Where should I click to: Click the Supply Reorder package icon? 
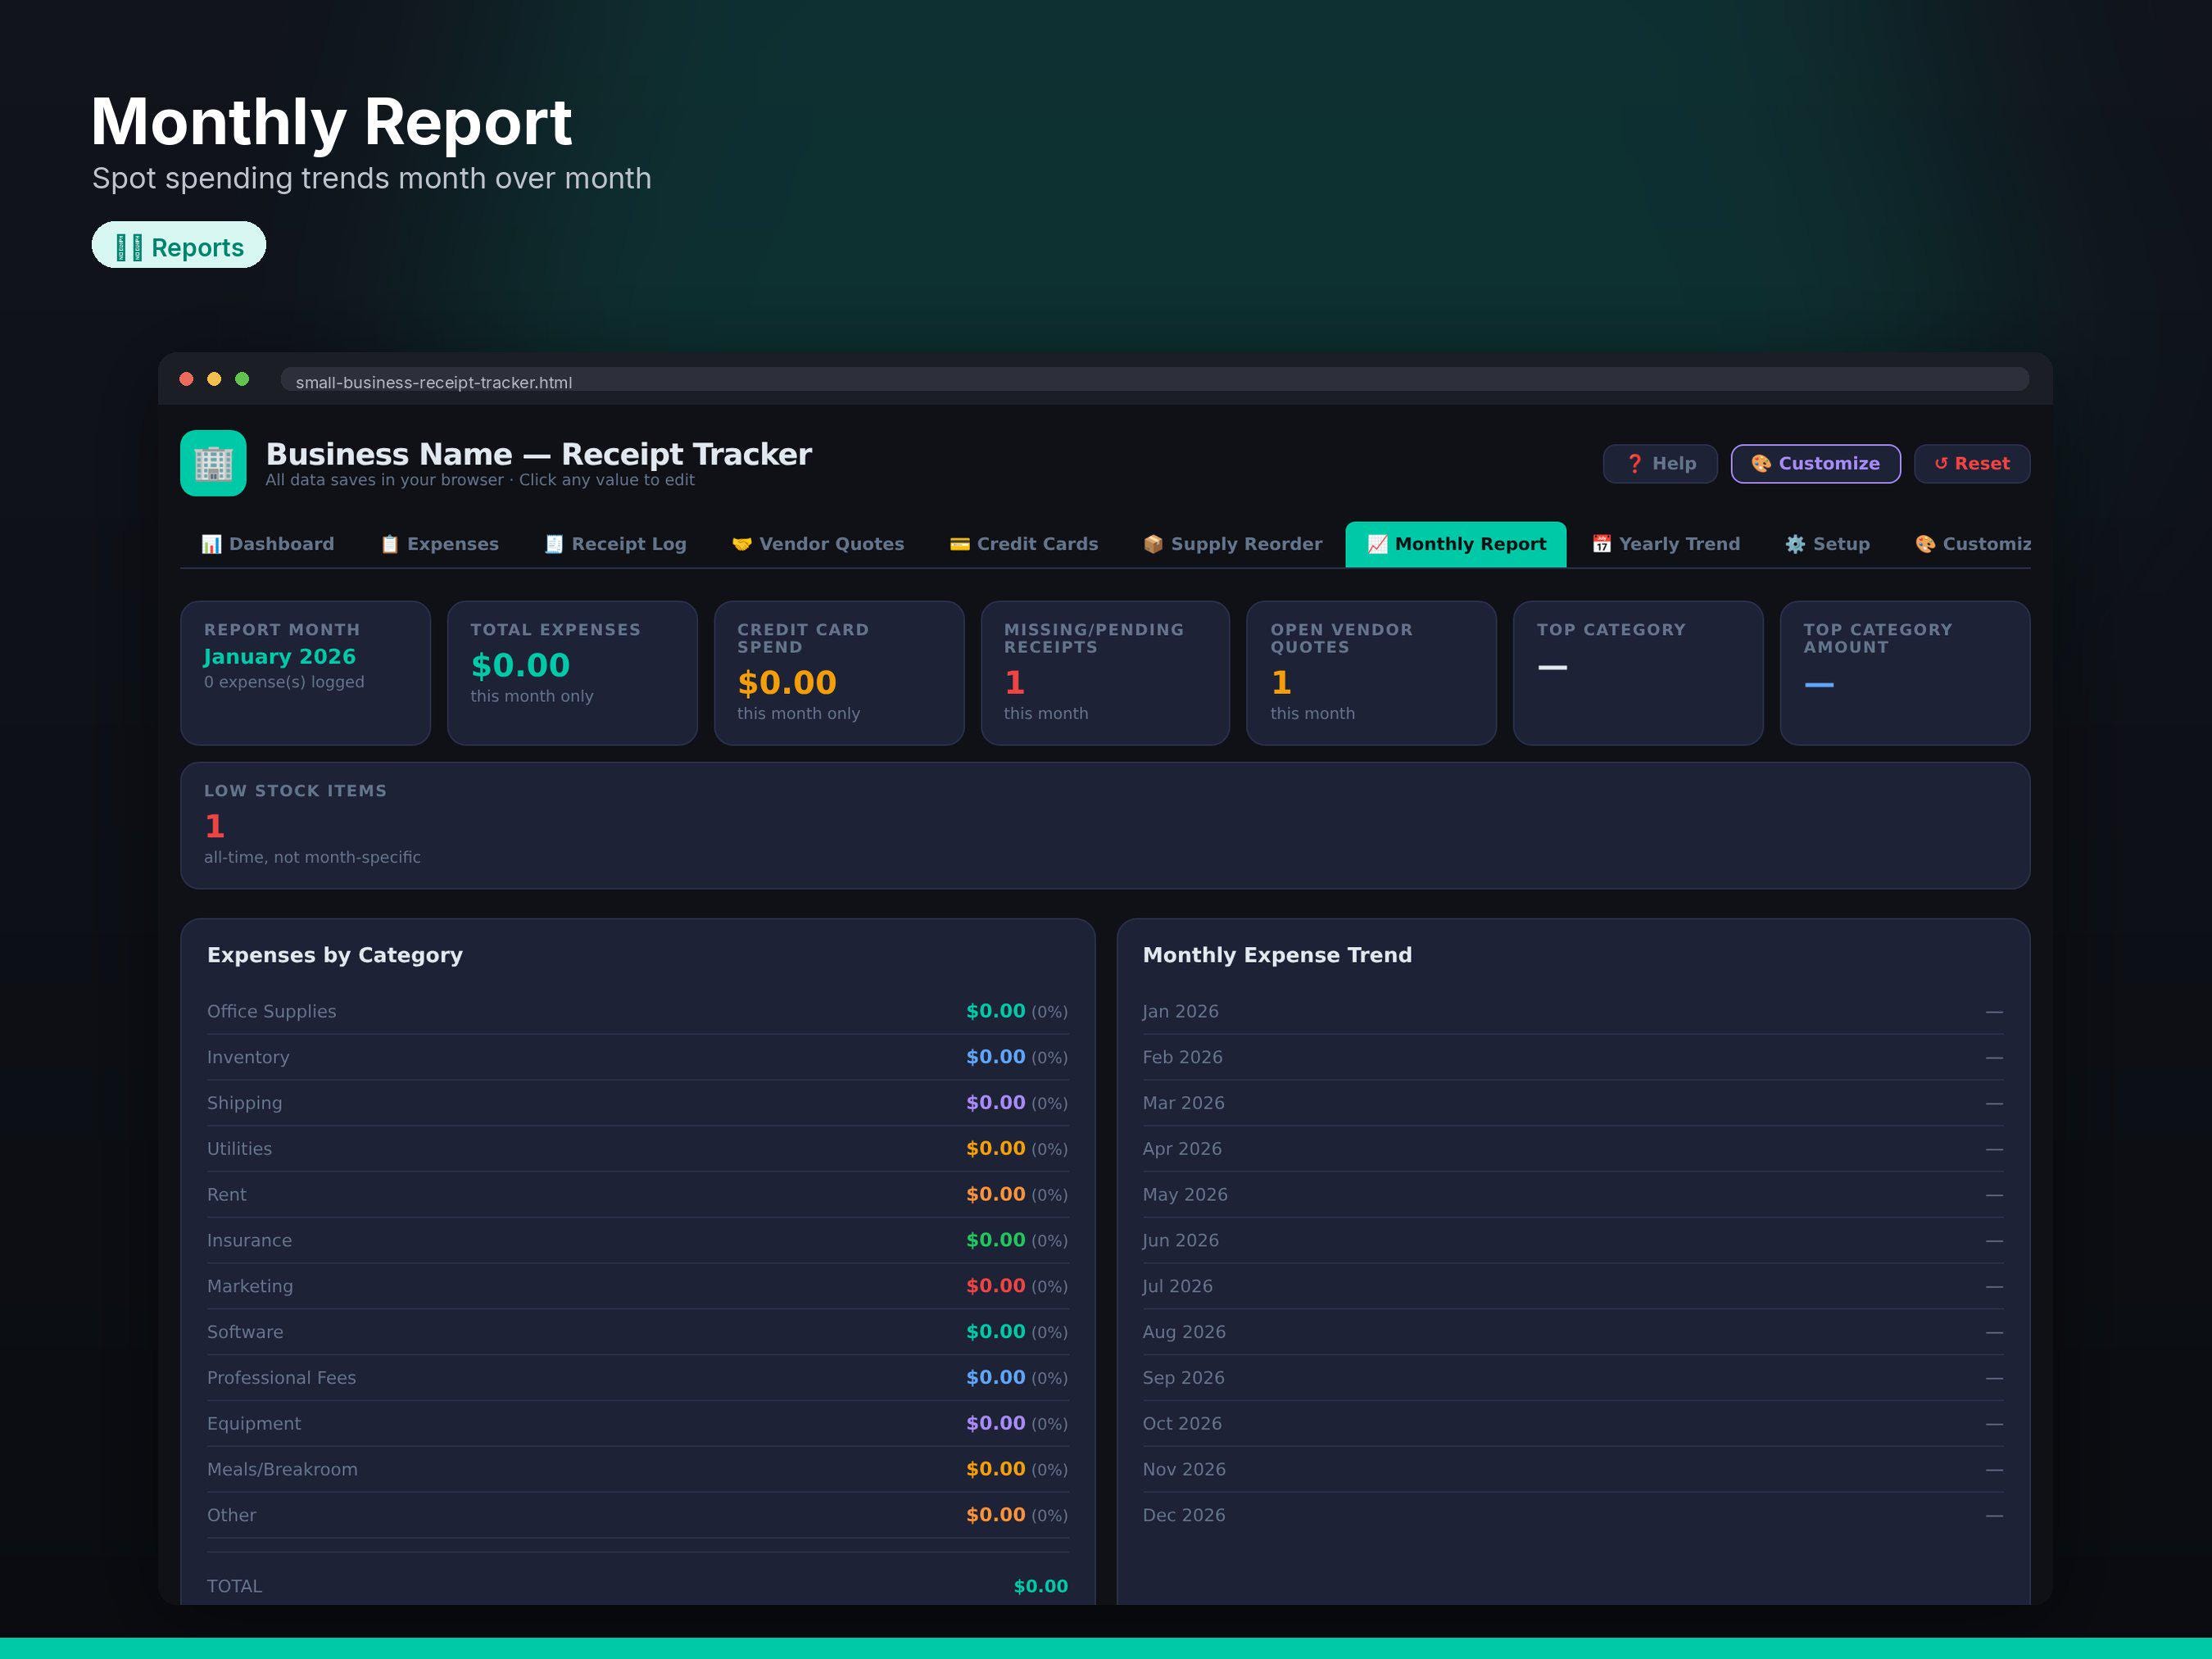pos(1153,544)
